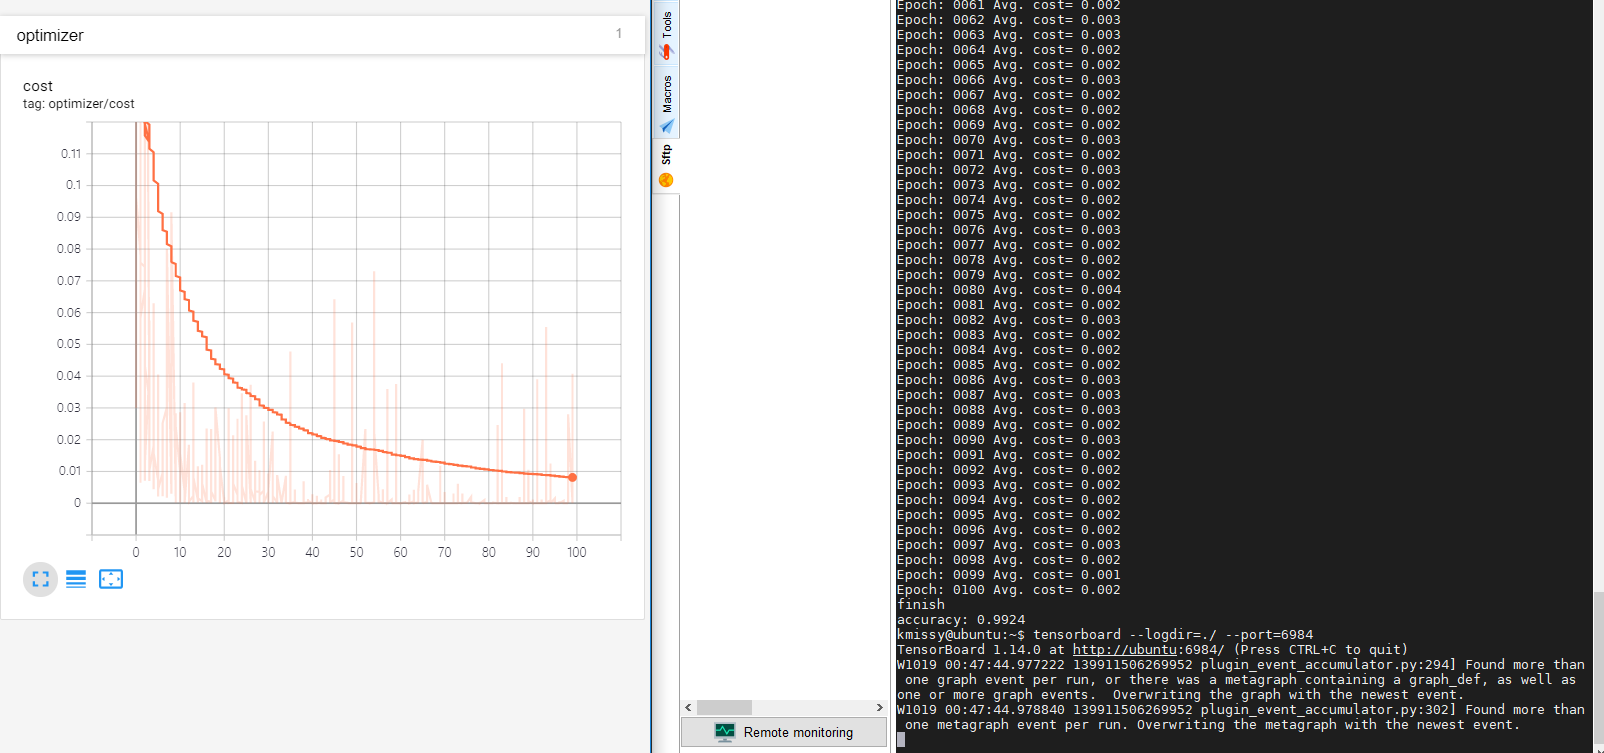
Task: Toggle chart expand size button
Action: pyautogui.click(x=40, y=579)
